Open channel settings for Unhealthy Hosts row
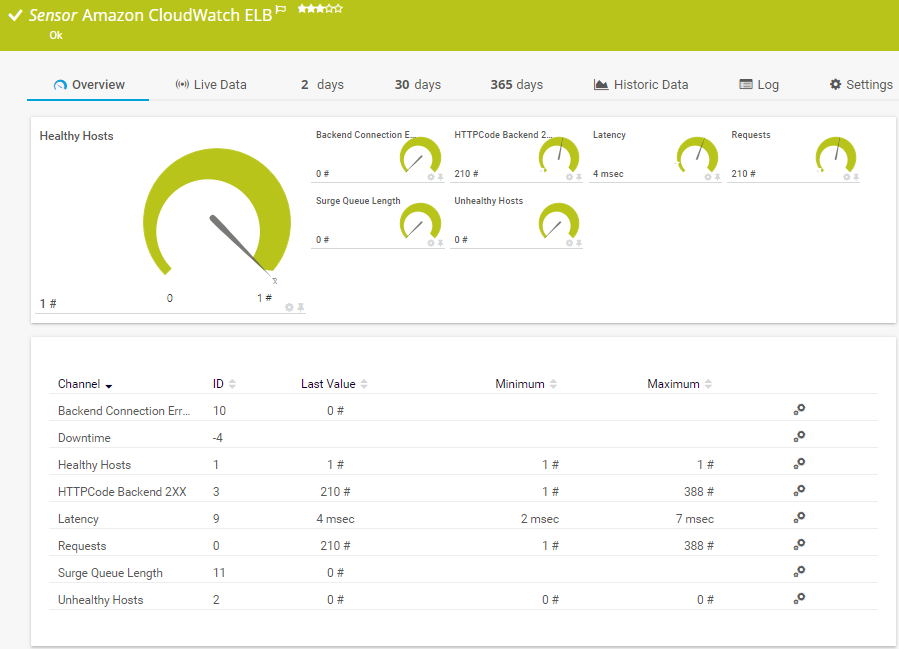The image size is (899, 649). click(799, 599)
